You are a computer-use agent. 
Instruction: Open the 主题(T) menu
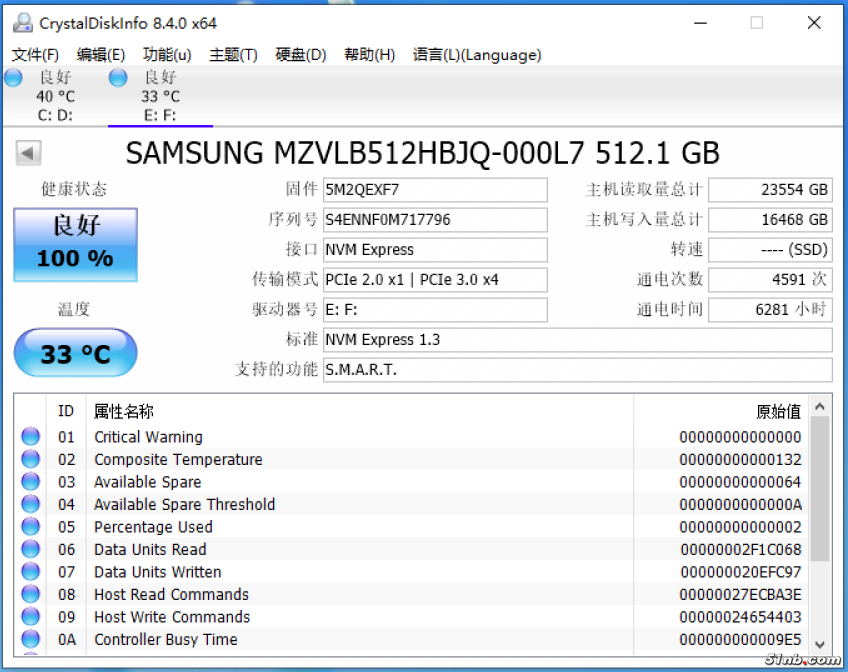click(233, 55)
